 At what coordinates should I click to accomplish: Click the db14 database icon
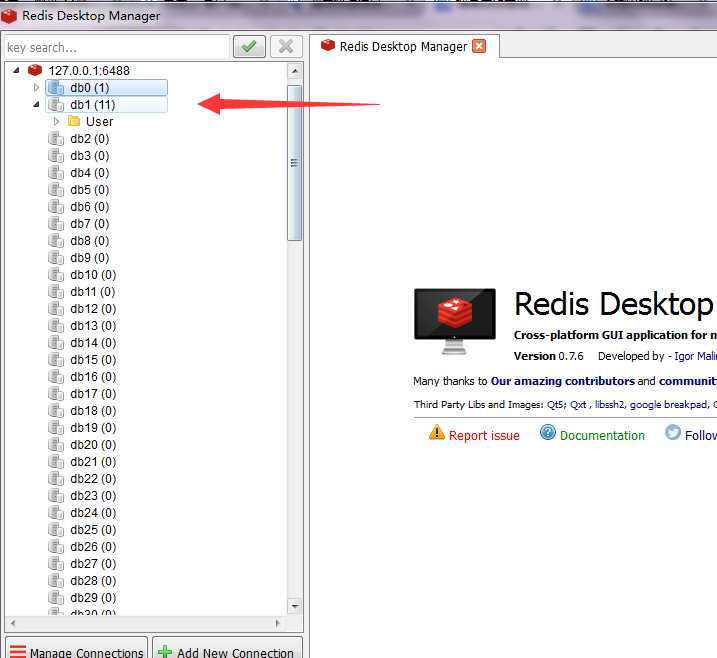point(56,342)
